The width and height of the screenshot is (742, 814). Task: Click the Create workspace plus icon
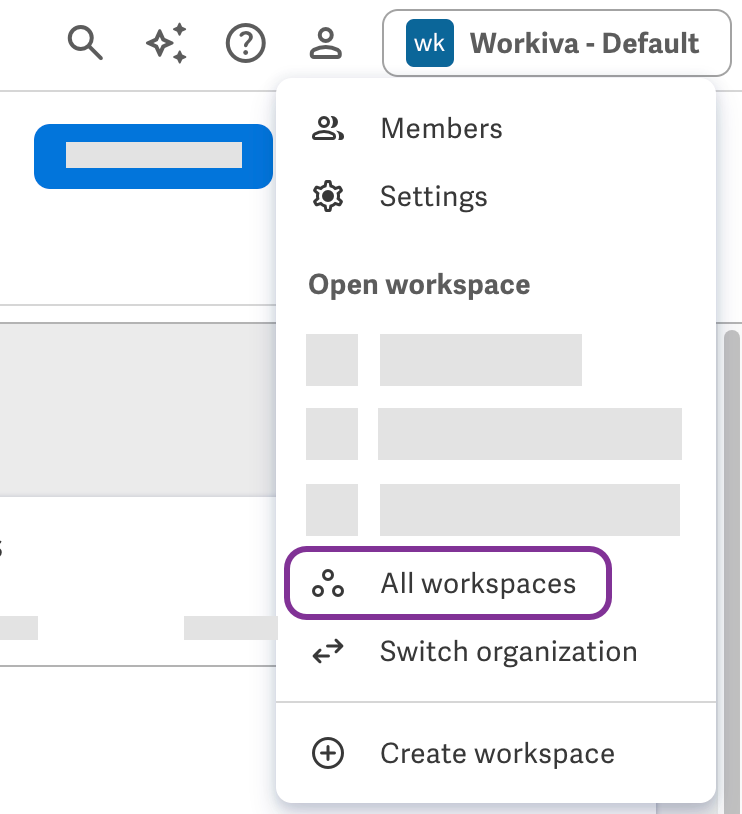(x=328, y=753)
